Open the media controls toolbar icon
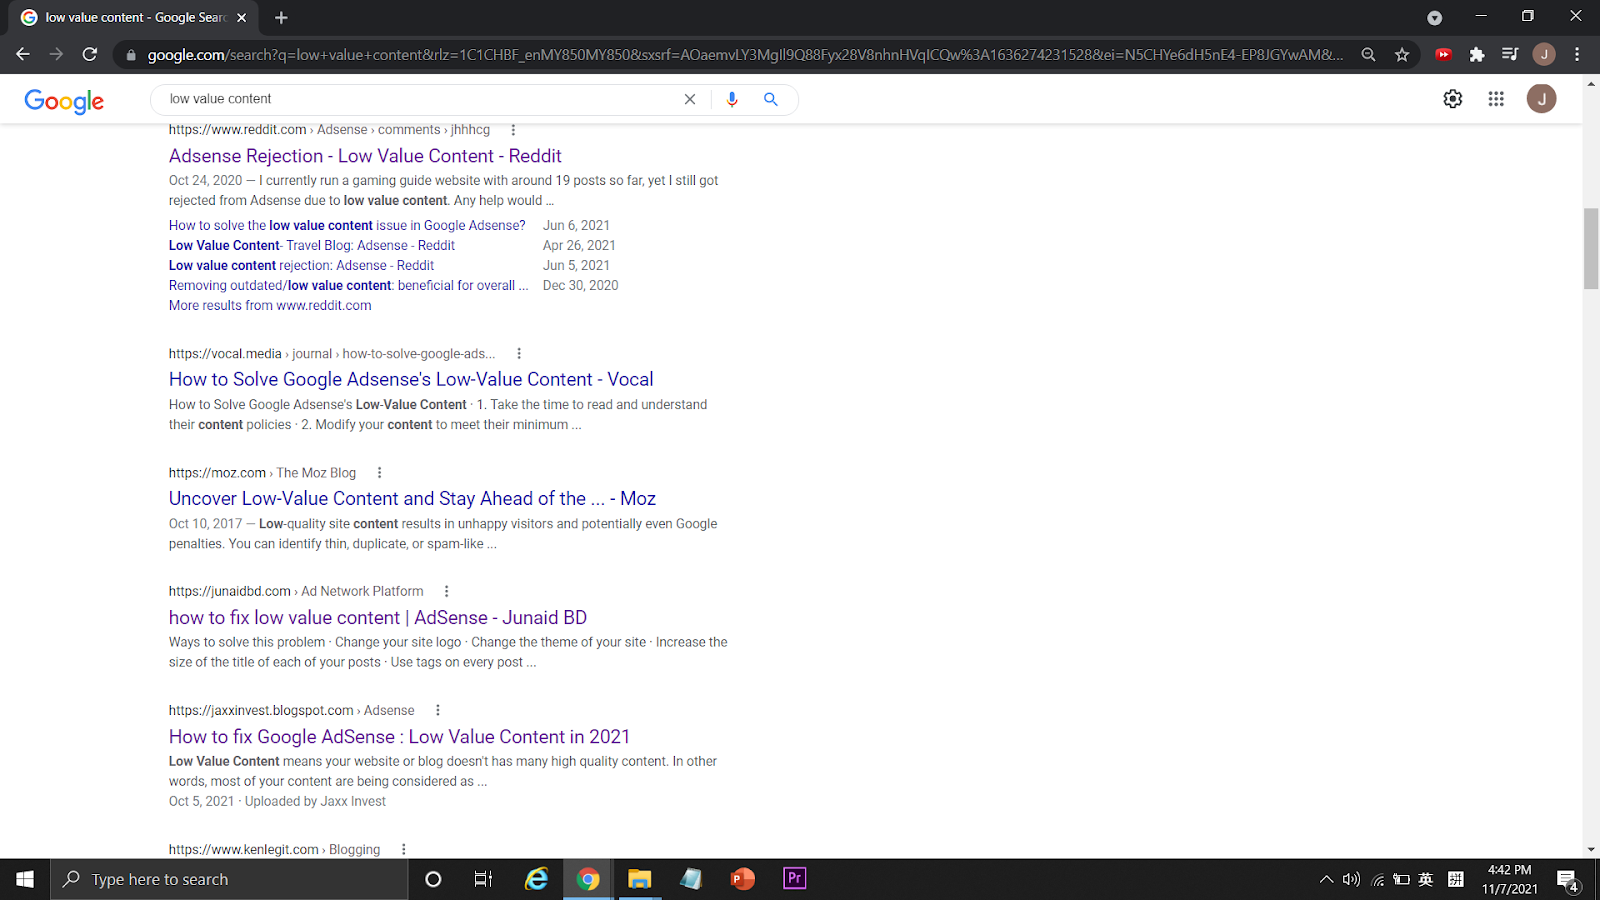The width and height of the screenshot is (1600, 900). [x=1510, y=55]
